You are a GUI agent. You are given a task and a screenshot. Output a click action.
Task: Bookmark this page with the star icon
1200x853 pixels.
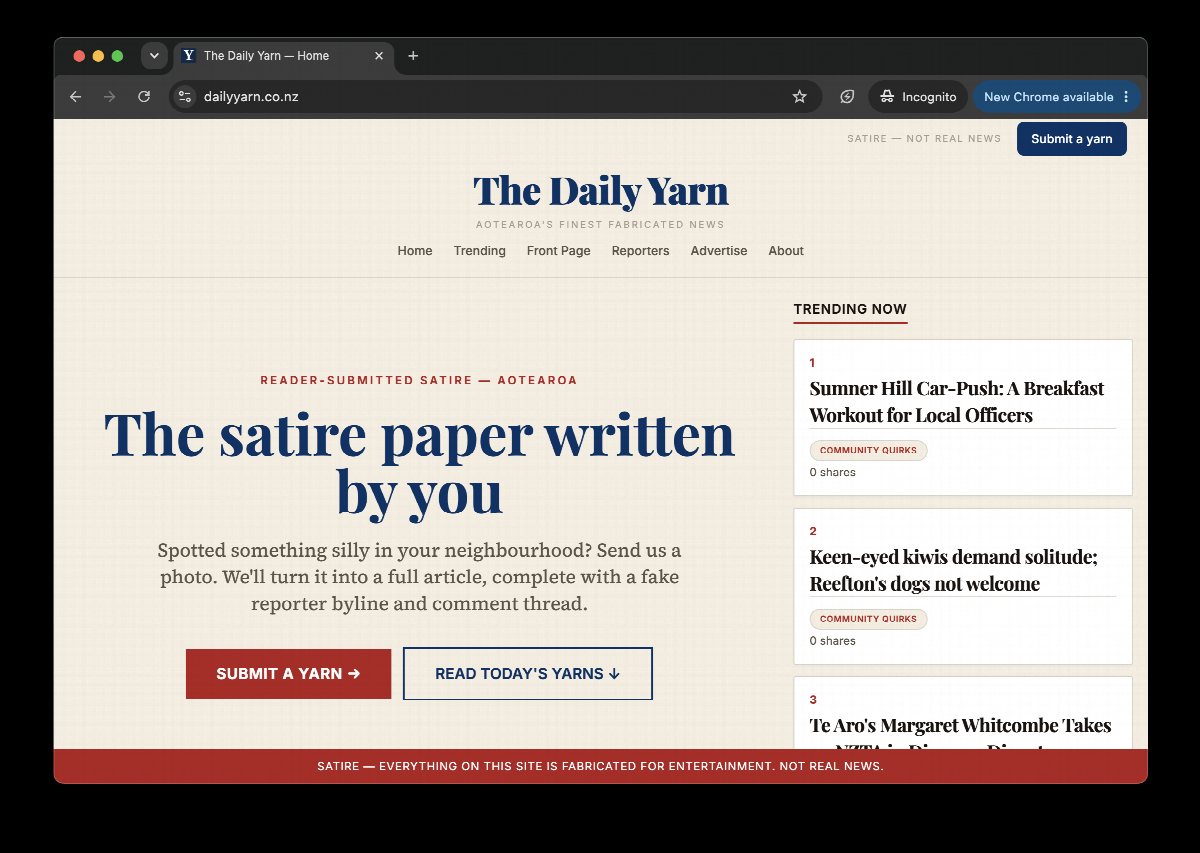[799, 97]
